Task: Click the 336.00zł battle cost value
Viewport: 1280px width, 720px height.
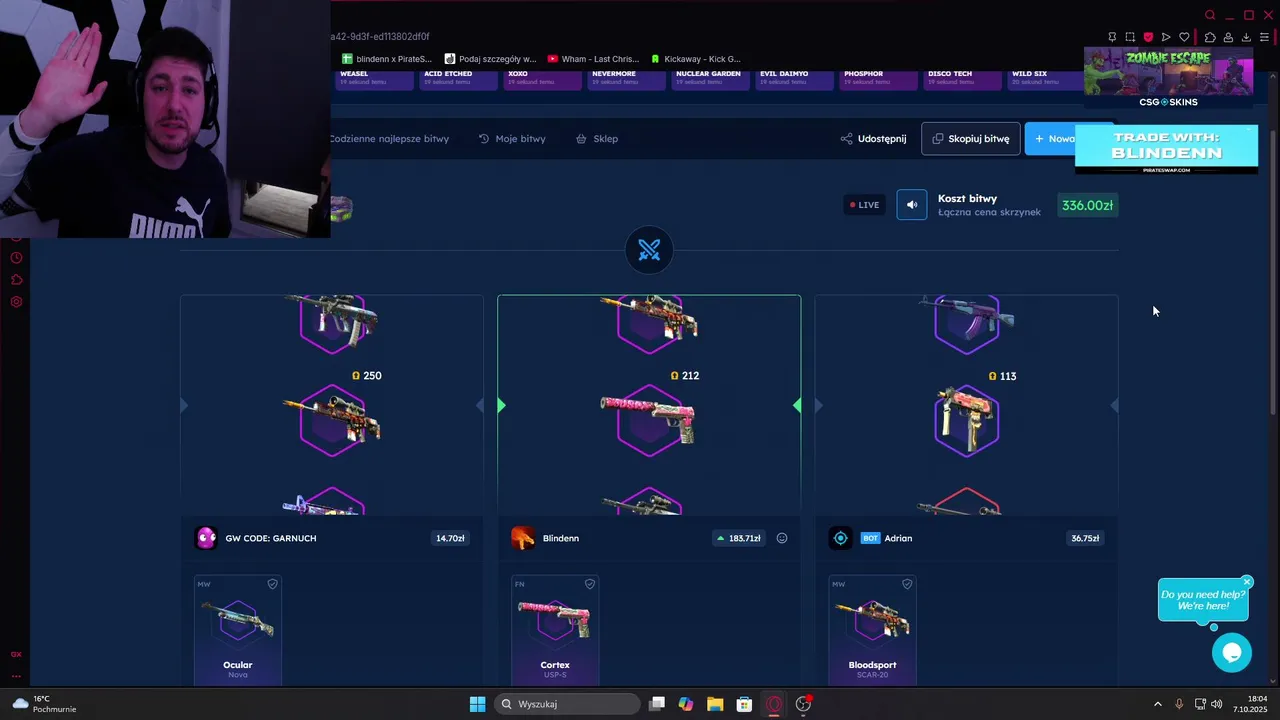Action: [1087, 205]
